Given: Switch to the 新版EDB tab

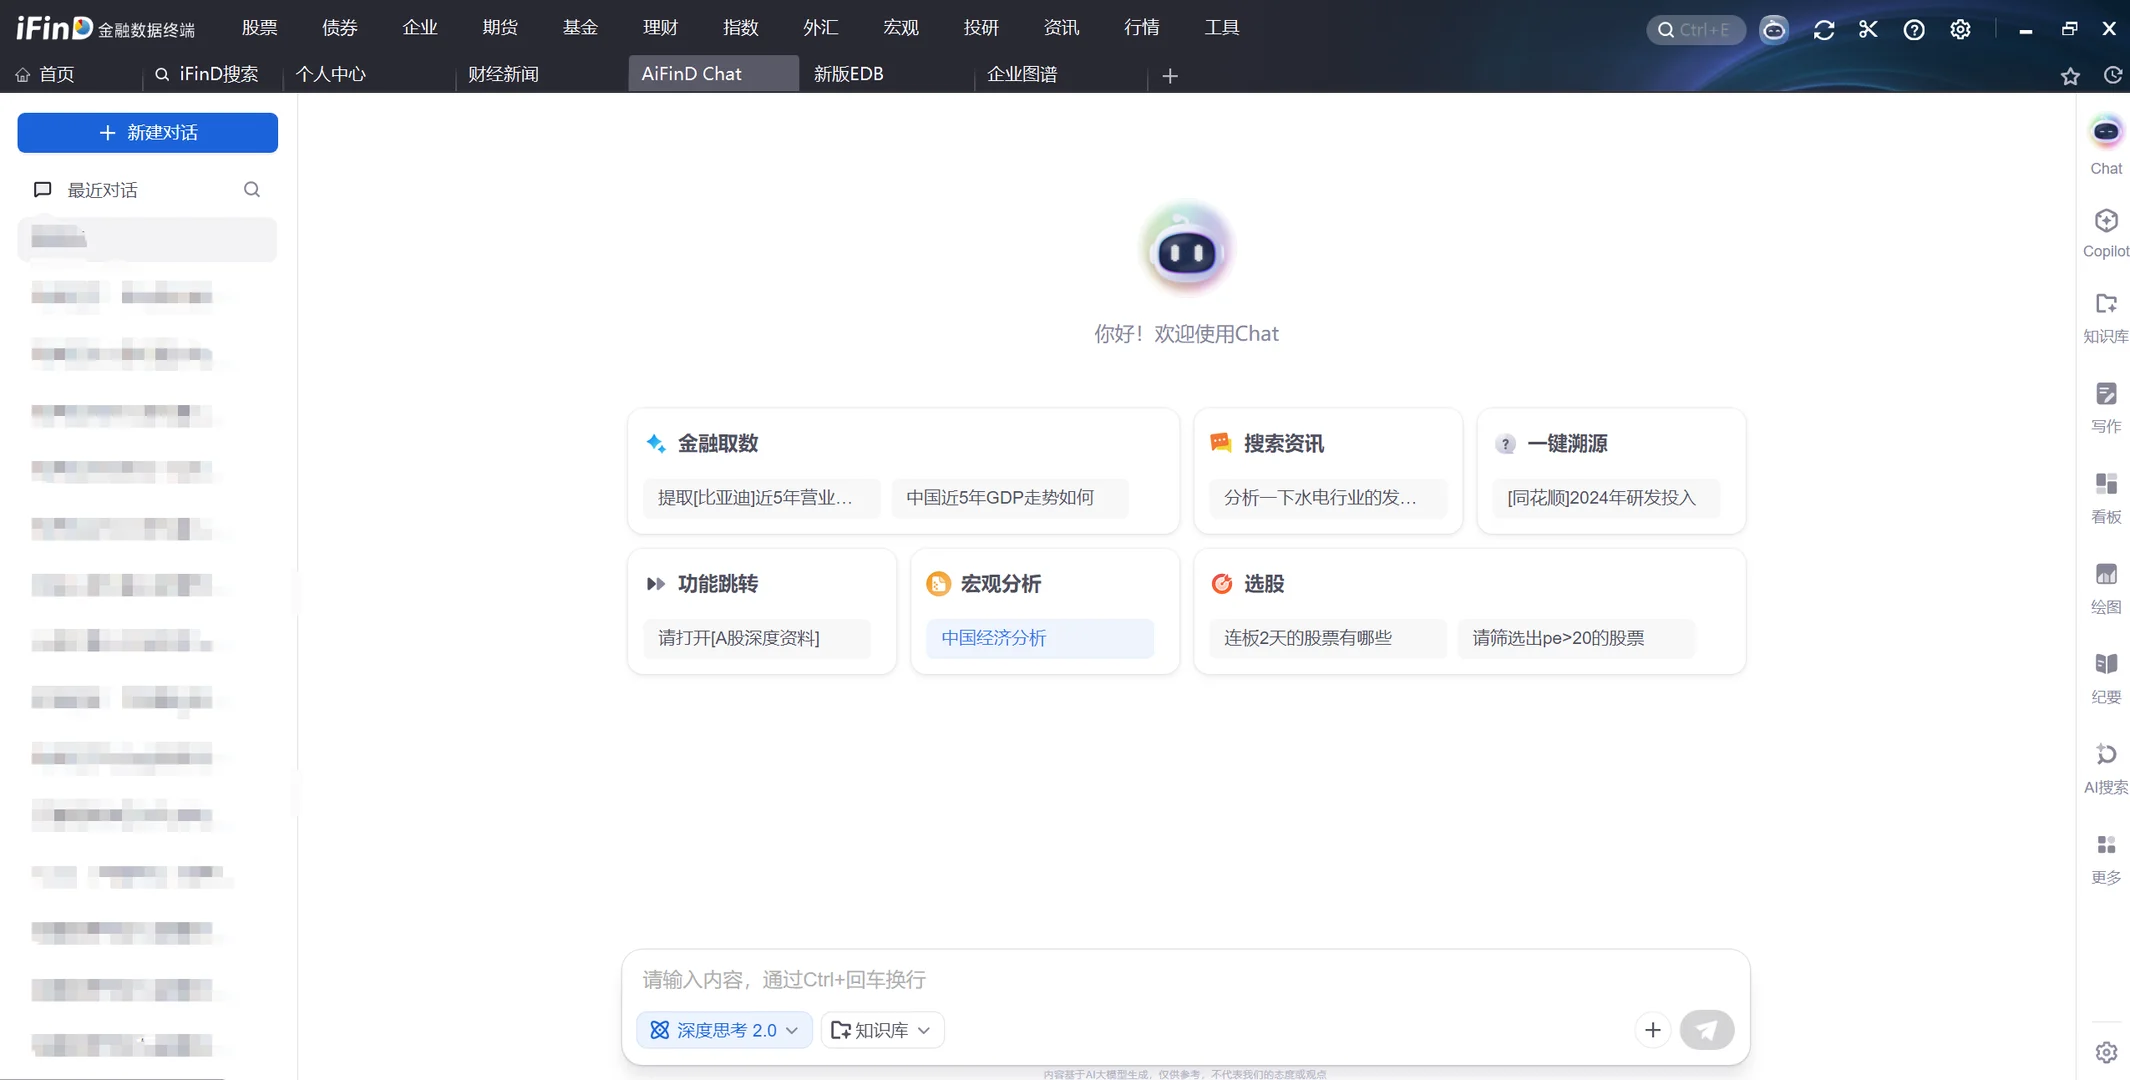Looking at the screenshot, I should pyautogui.click(x=847, y=73).
